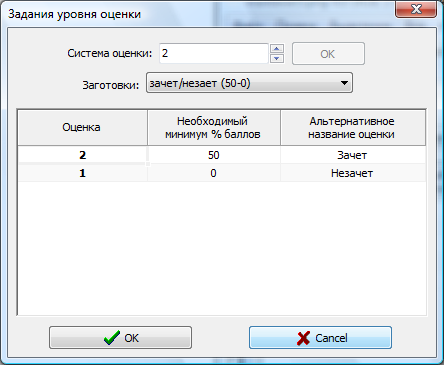Select grade cell 1
Image resolution: width=444 pixels, height=365 pixels.
click(x=82, y=173)
